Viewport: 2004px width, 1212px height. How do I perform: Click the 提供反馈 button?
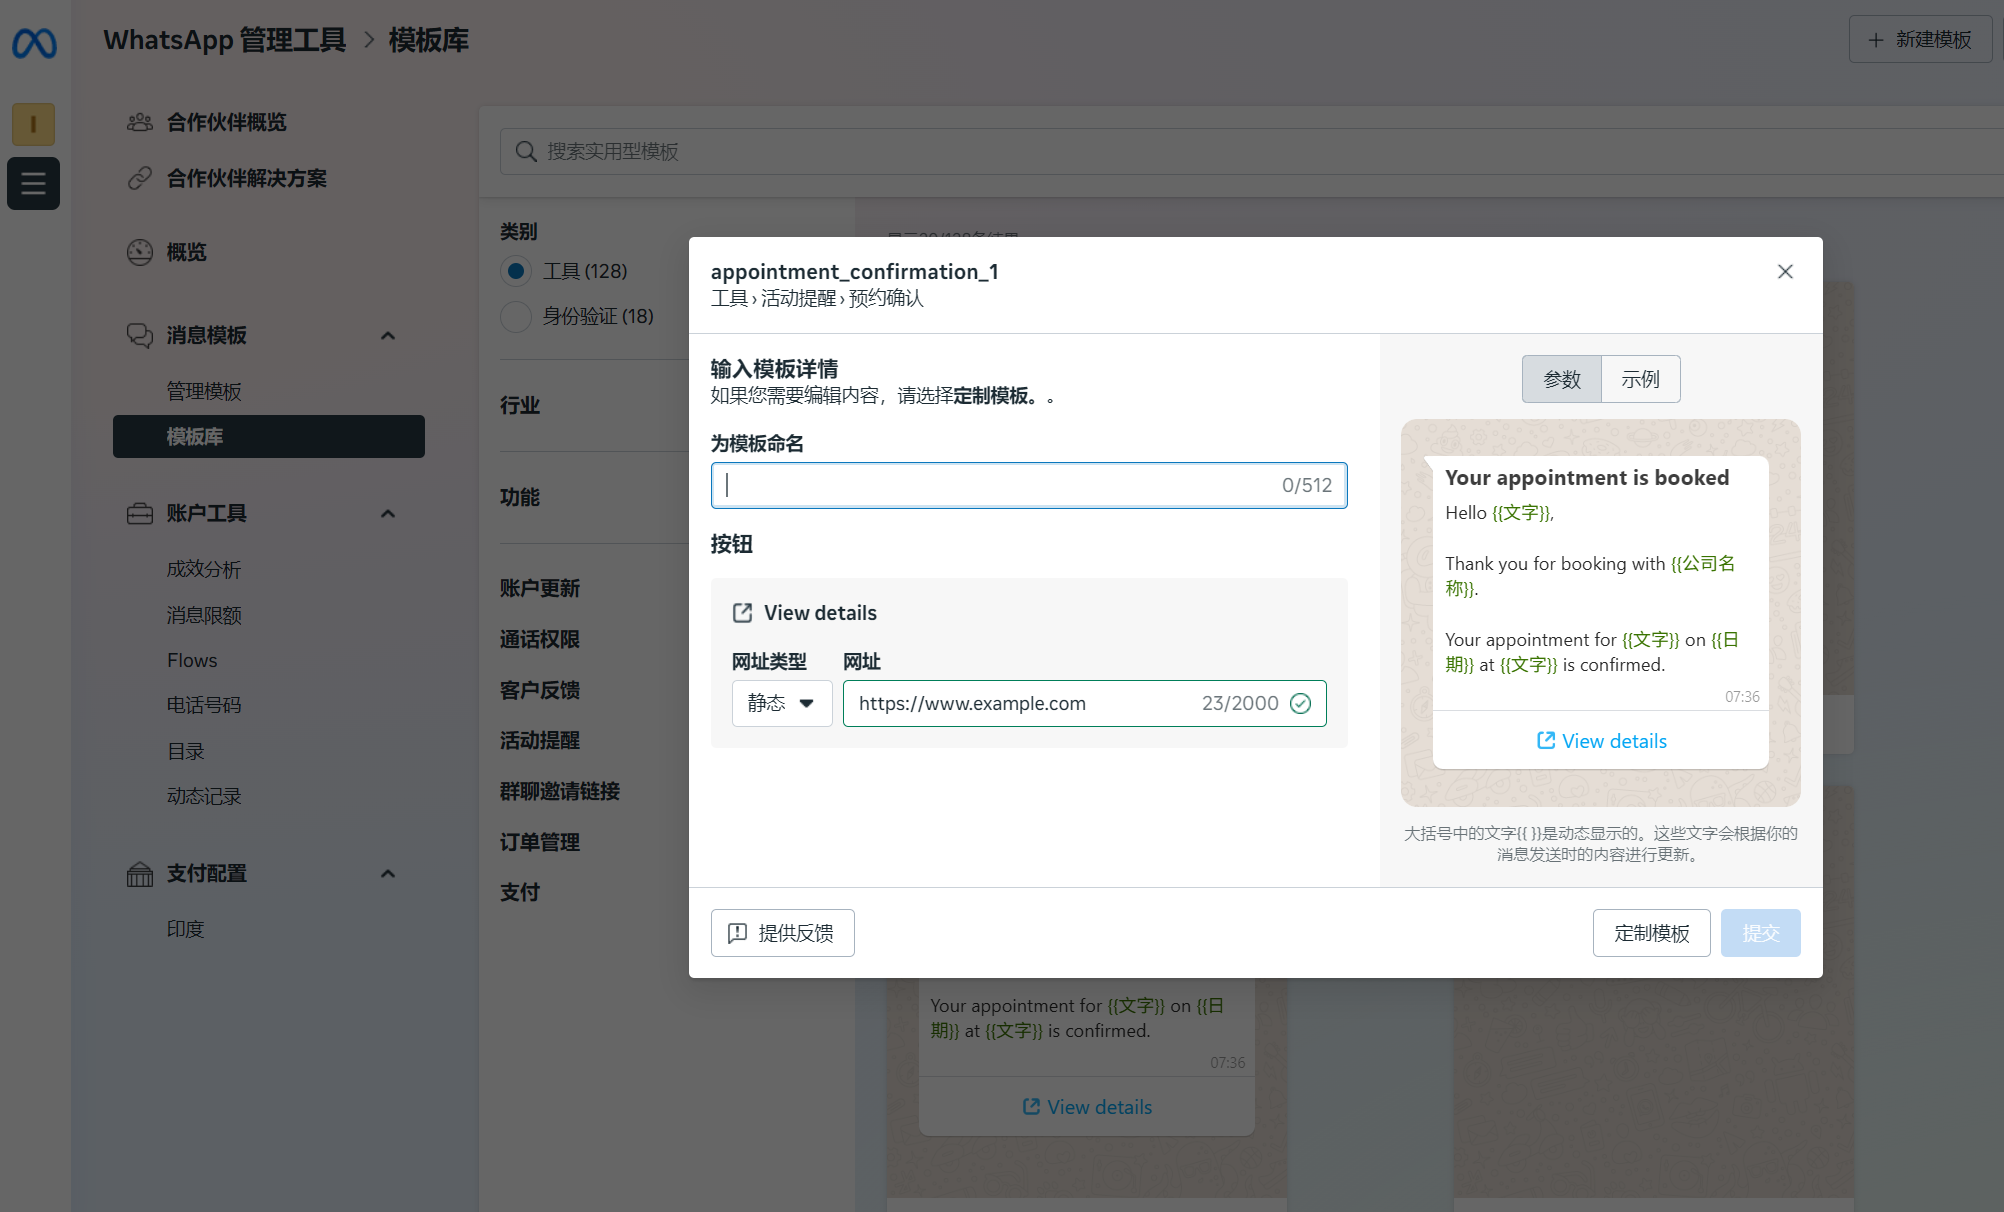tap(782, 933)
